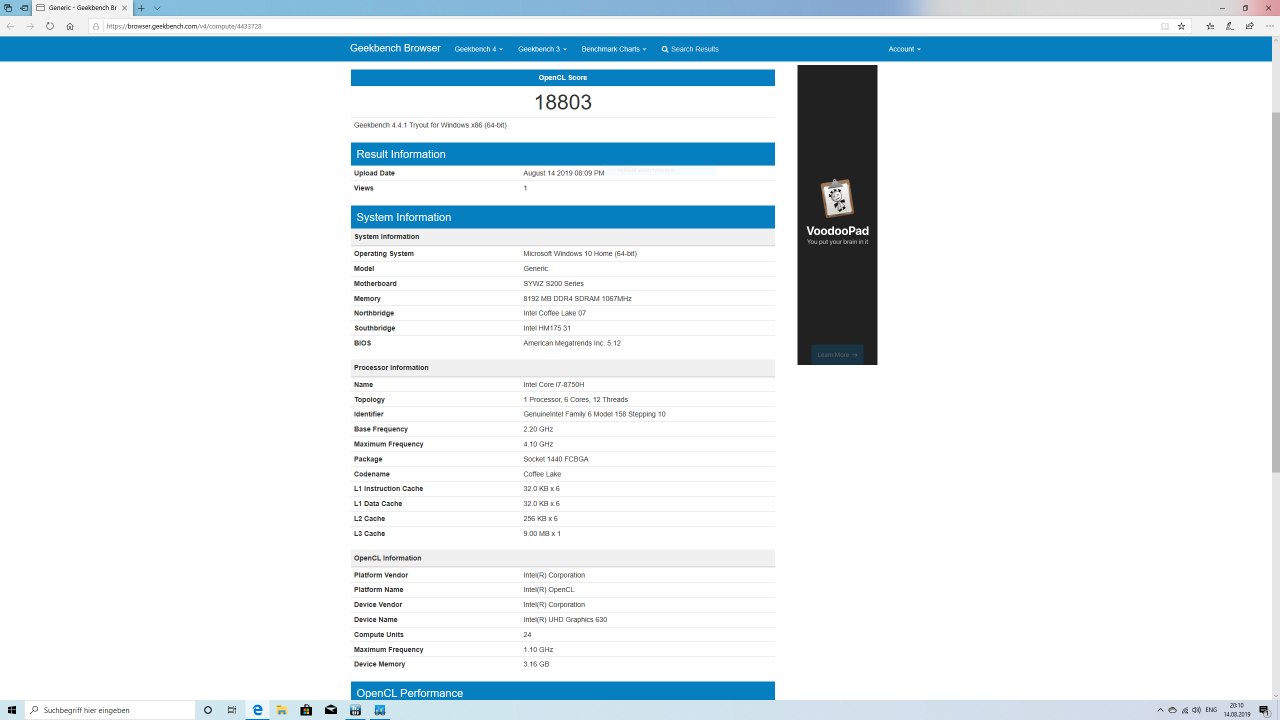Select L3 Cache 9.00 MB x 1
The height and width of the screenshot is (720, 1280).
[542, 534]
